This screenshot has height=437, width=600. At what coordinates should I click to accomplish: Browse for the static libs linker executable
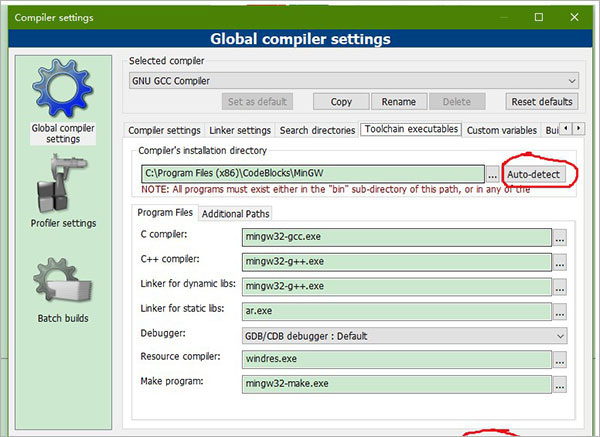[560, 311]
